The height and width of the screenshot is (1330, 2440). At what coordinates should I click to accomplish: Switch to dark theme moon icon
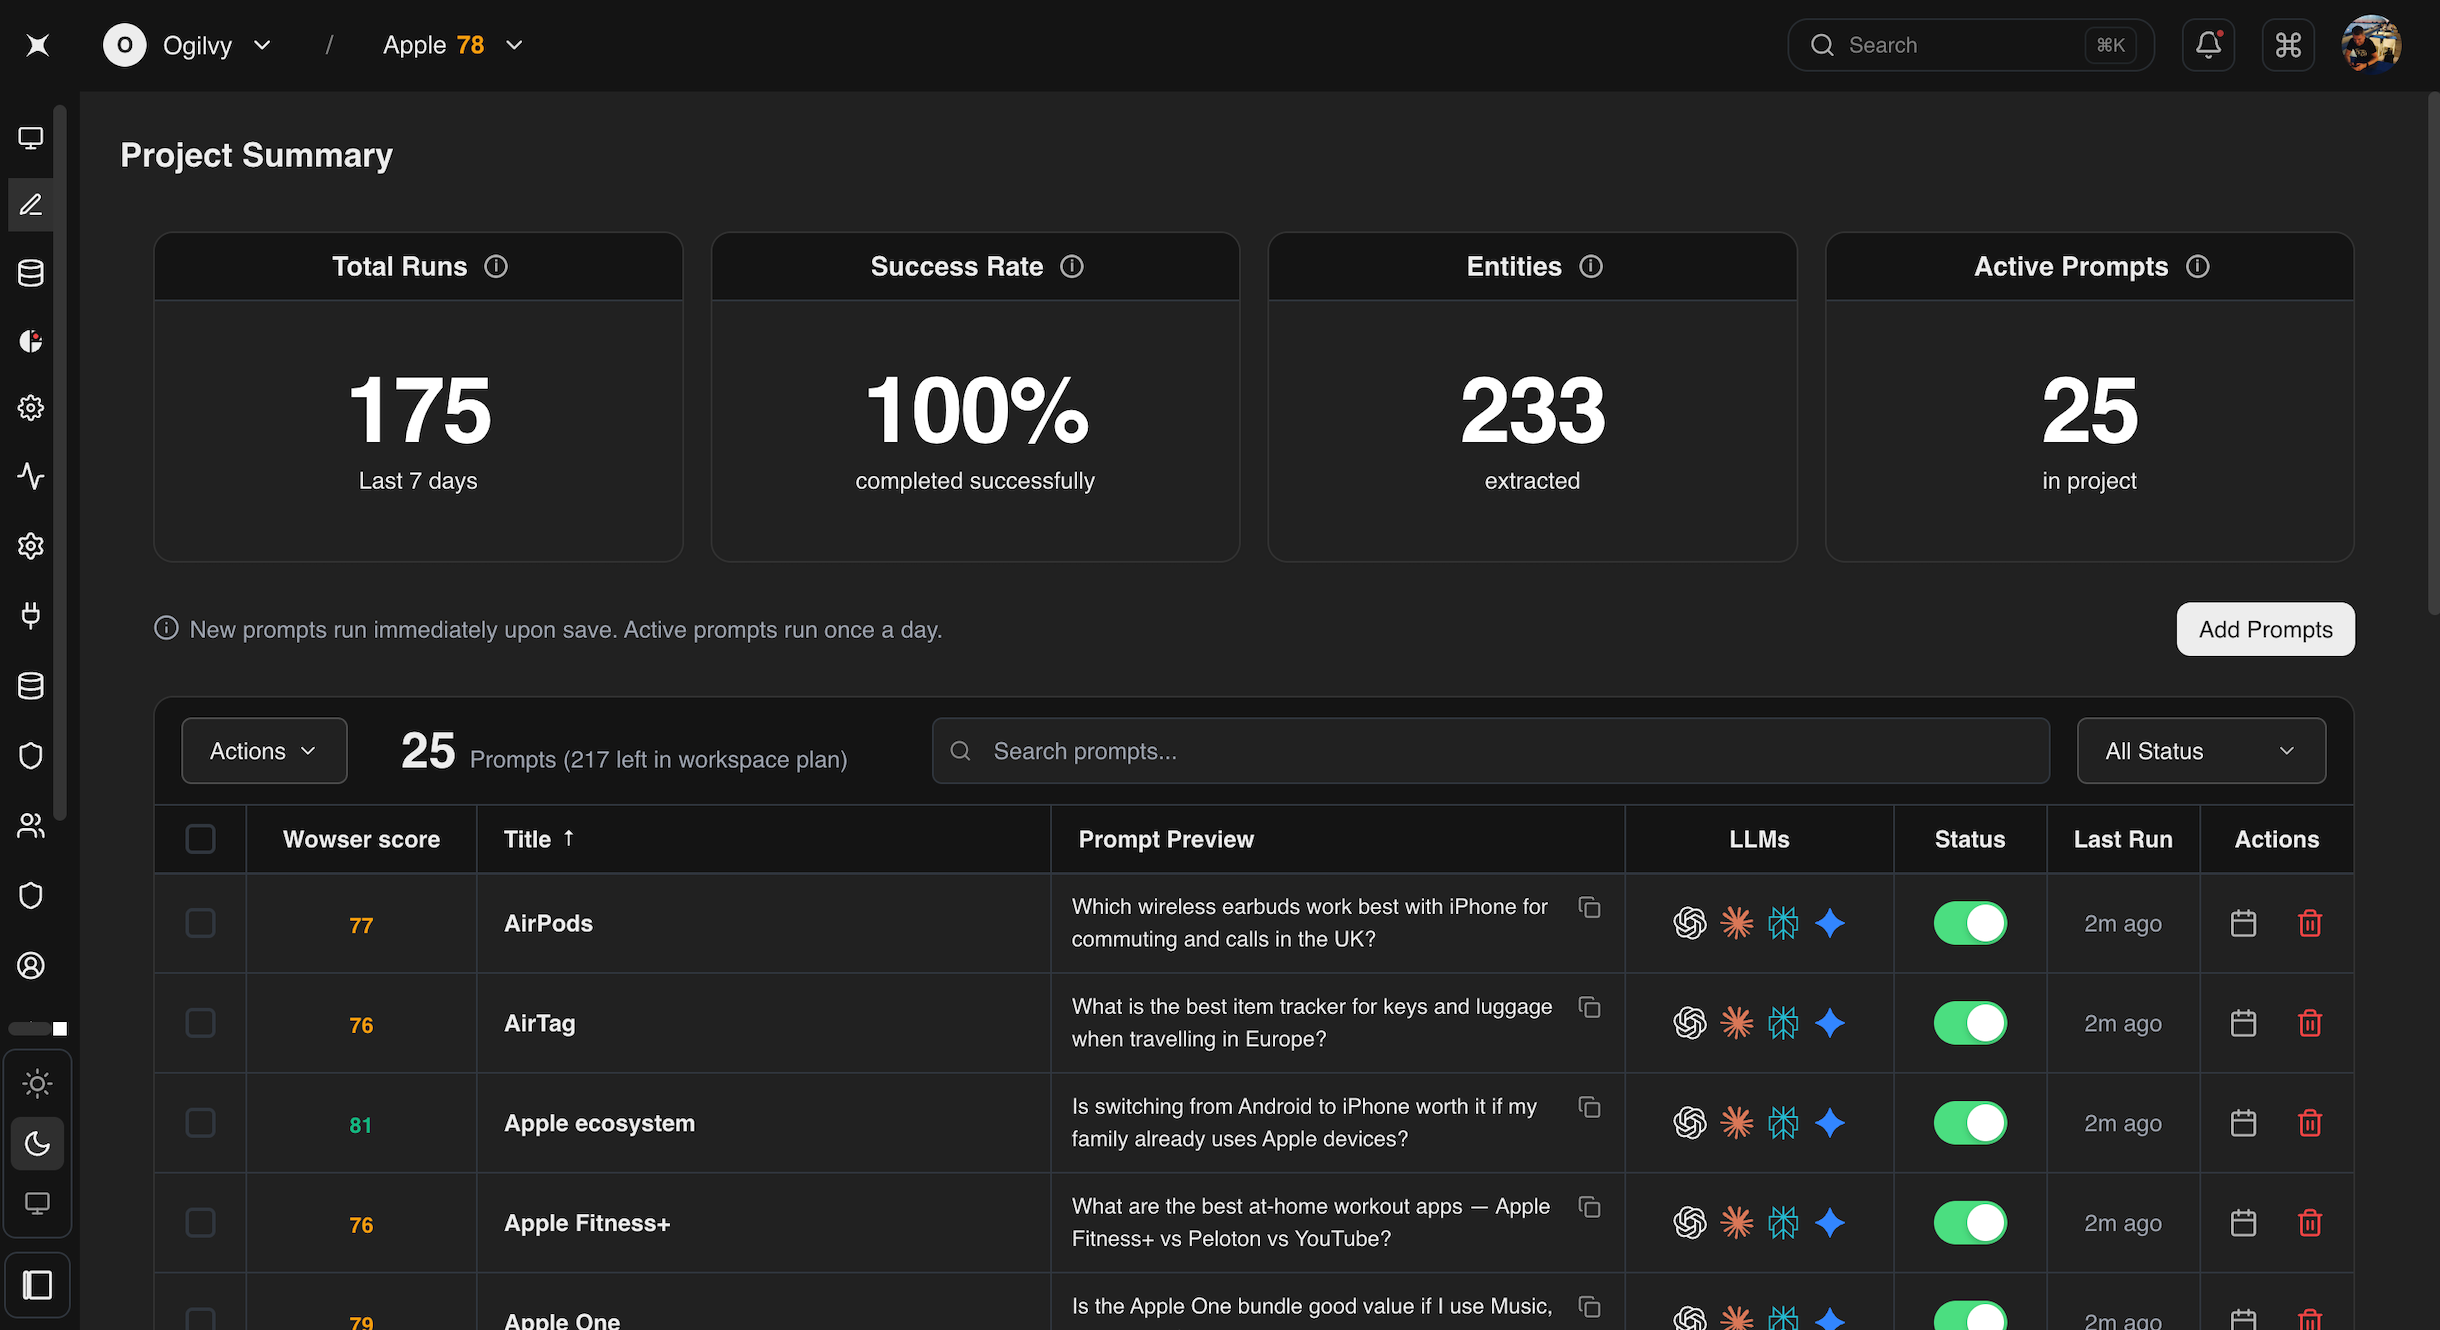[x=37, y=1143]
